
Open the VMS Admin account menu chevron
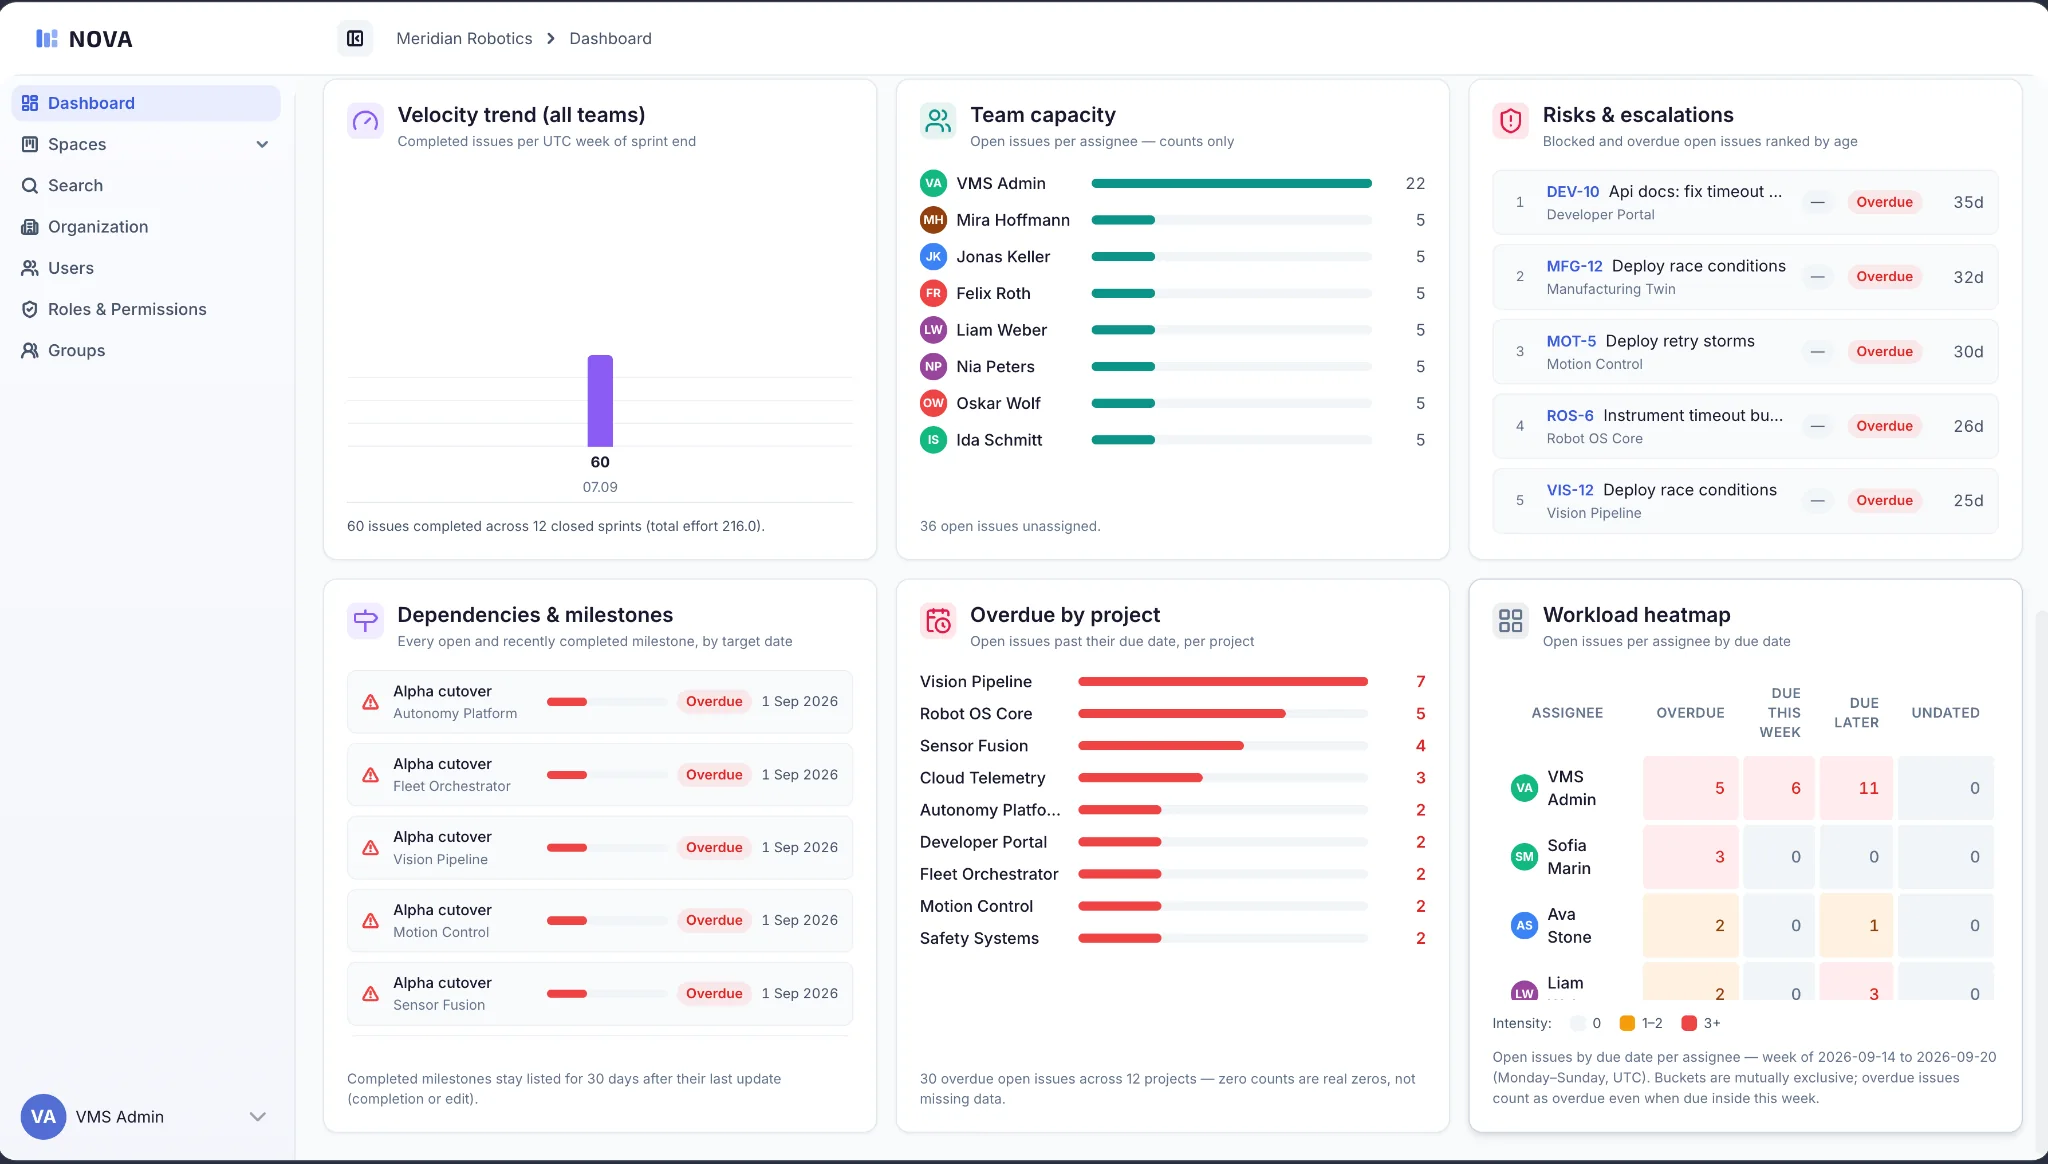tap(257, 1117)
